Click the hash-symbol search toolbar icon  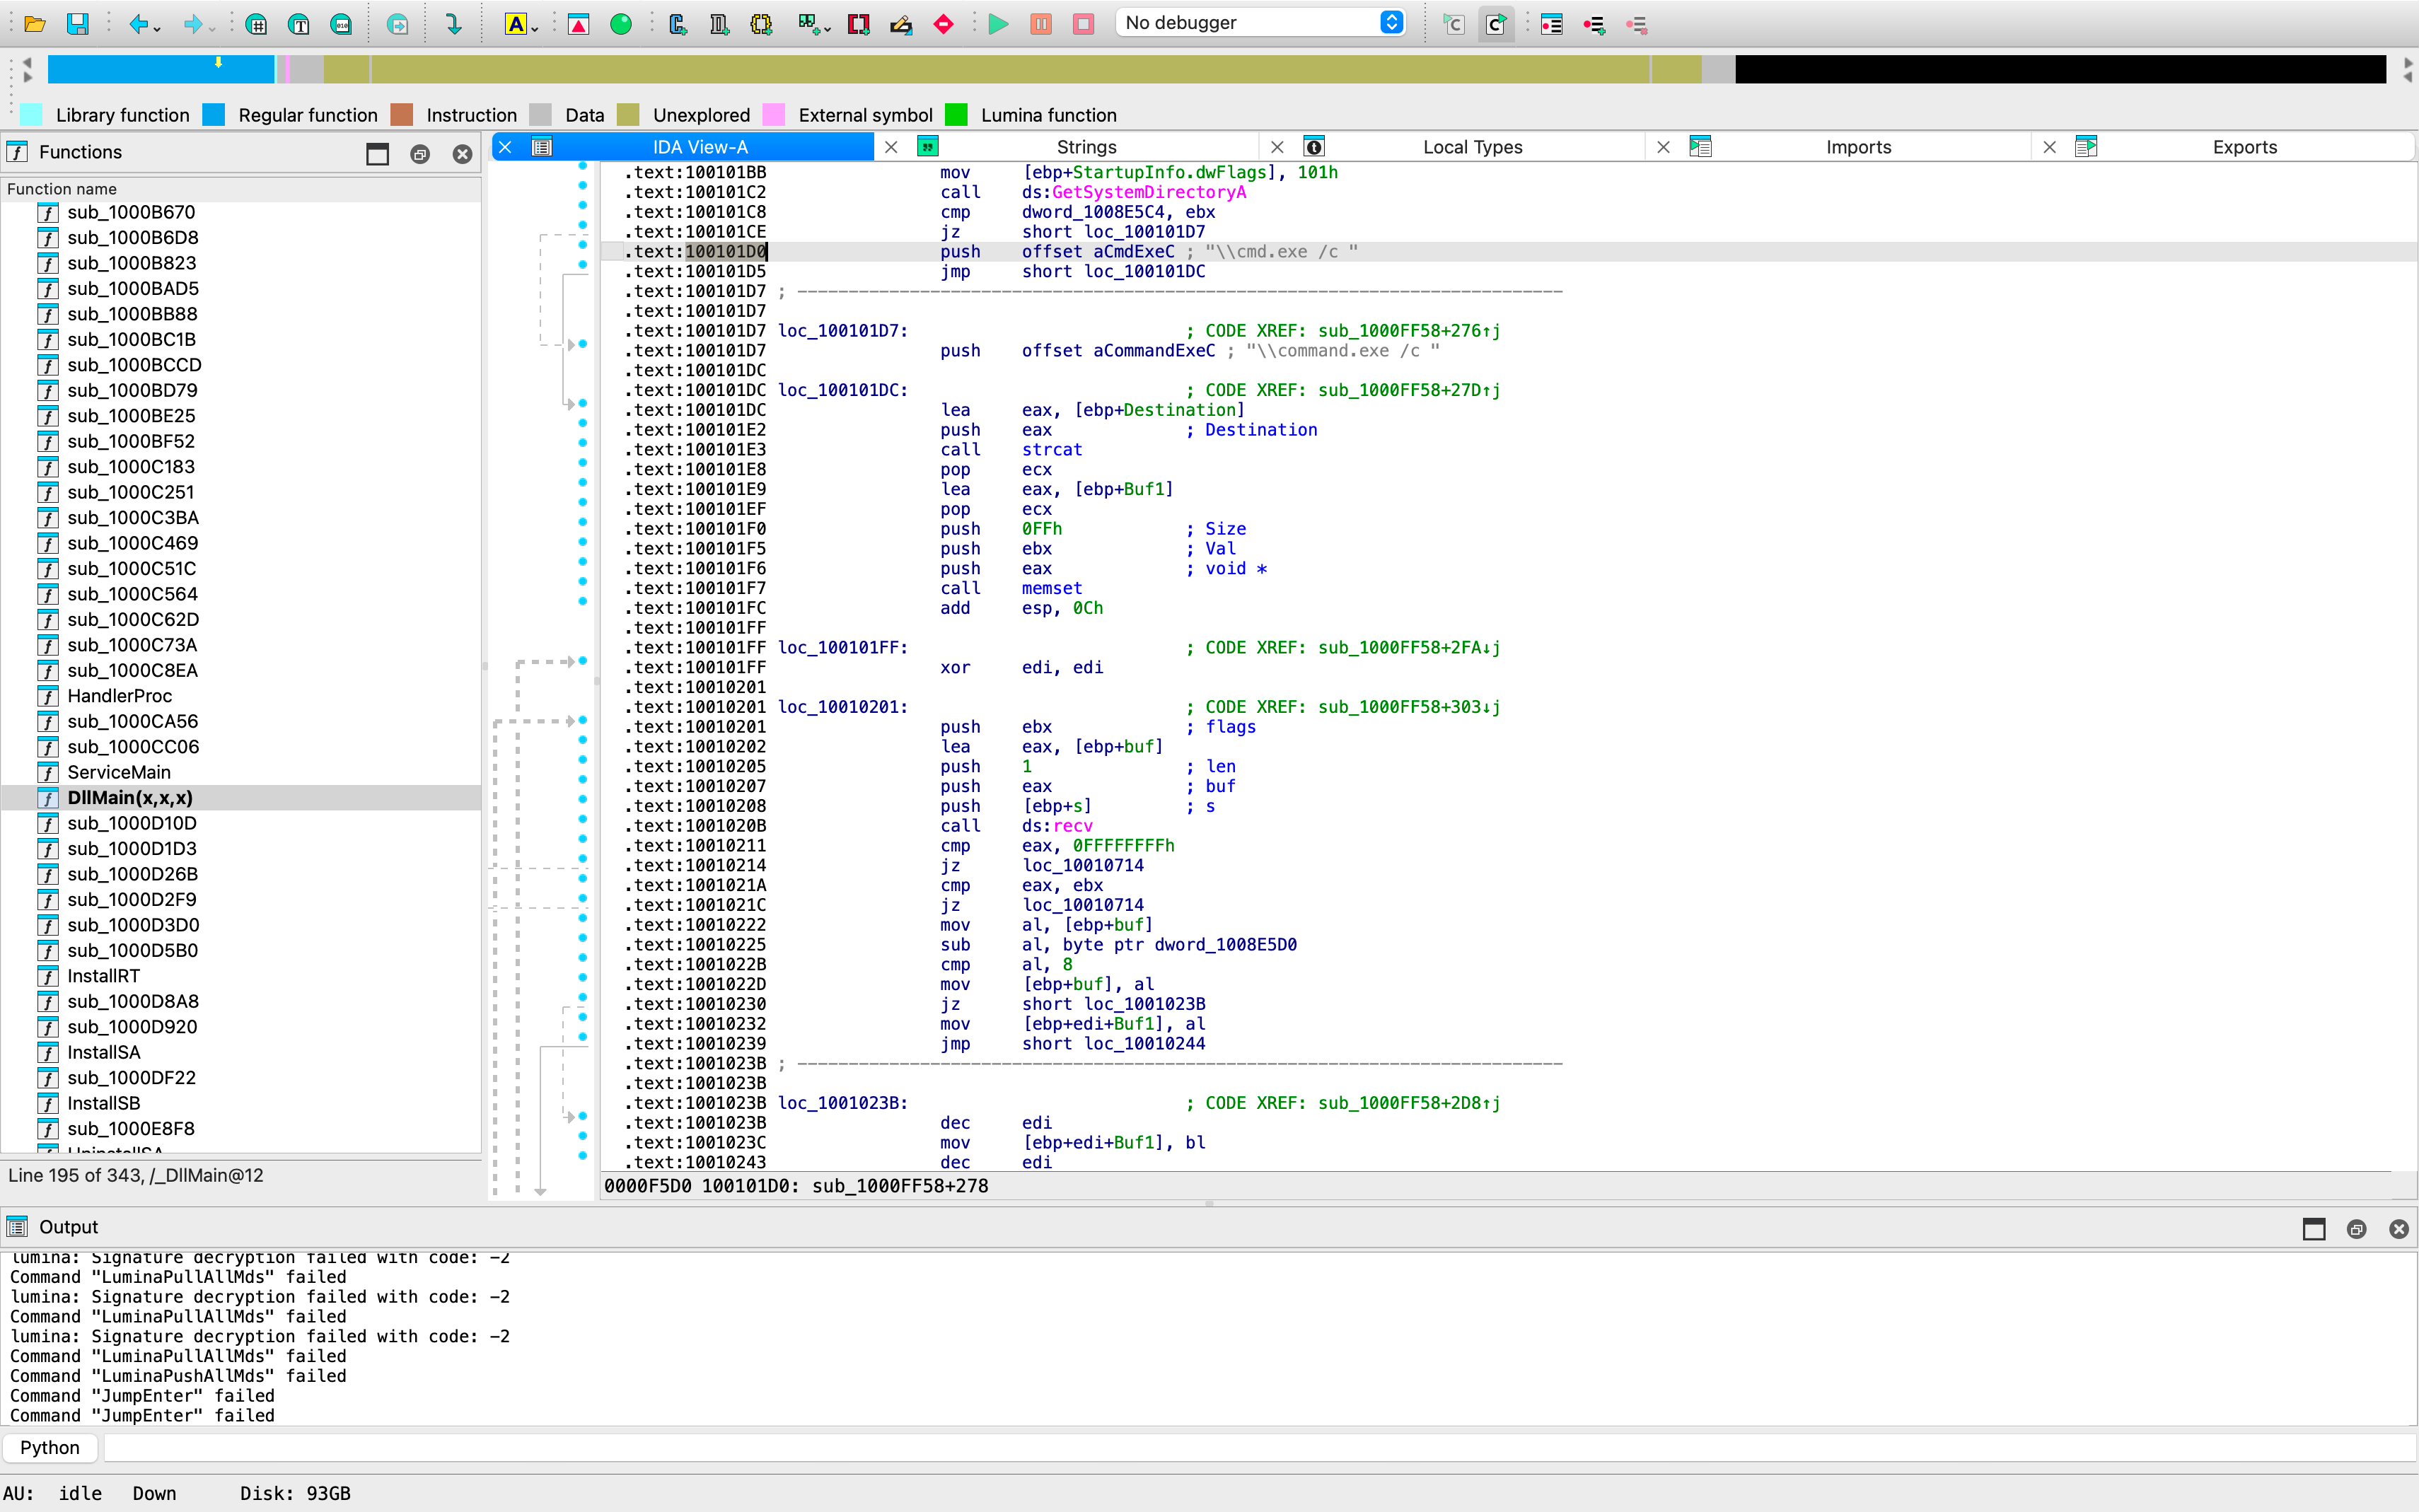click(x=256, y=24)
